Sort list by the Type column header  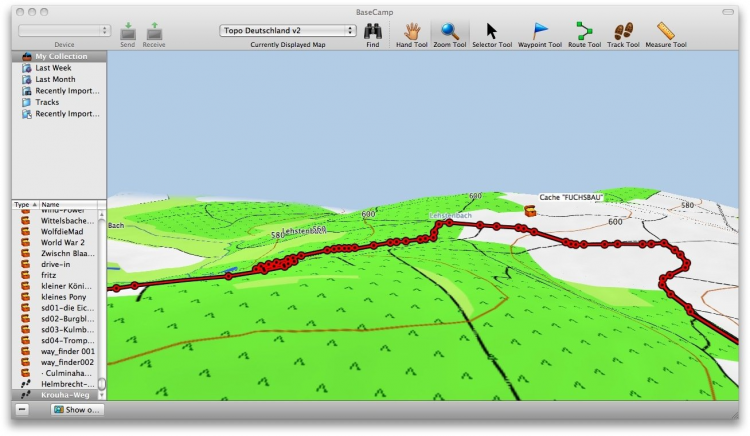click(25, 205)
